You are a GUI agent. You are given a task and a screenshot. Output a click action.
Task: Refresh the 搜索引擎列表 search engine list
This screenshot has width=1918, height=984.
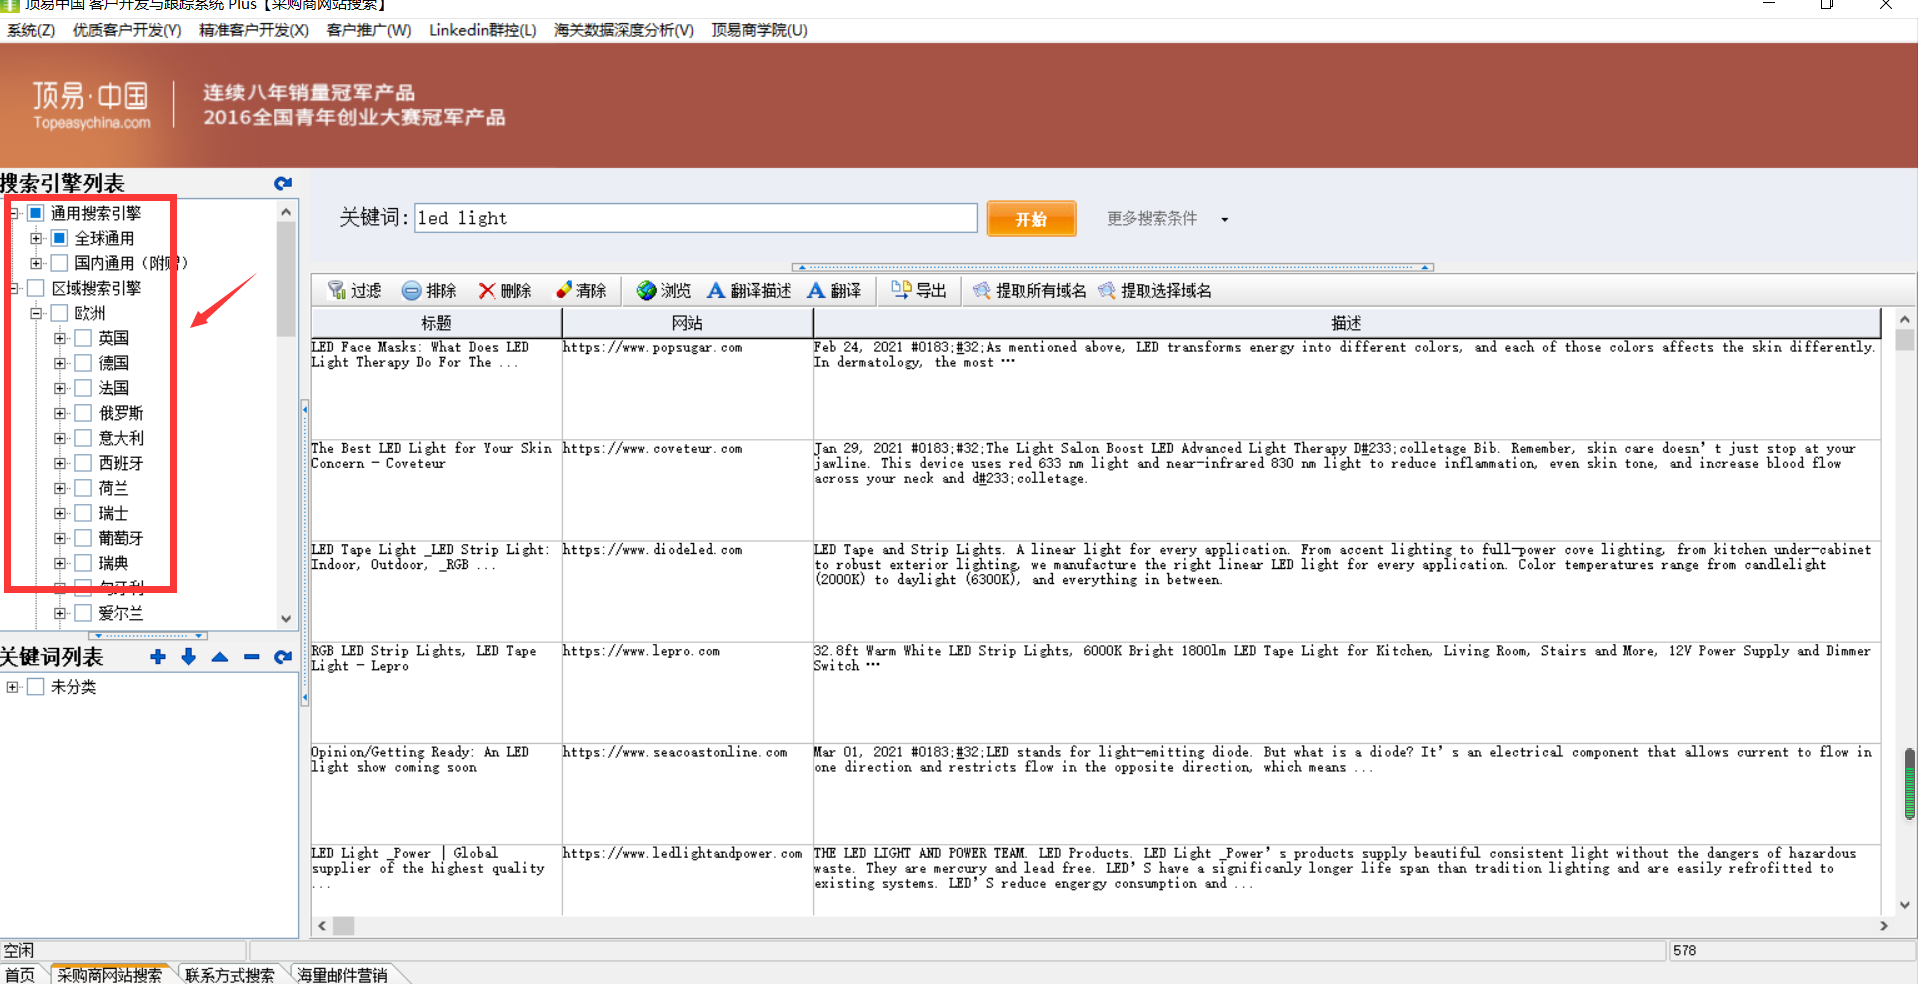point(283,183)
